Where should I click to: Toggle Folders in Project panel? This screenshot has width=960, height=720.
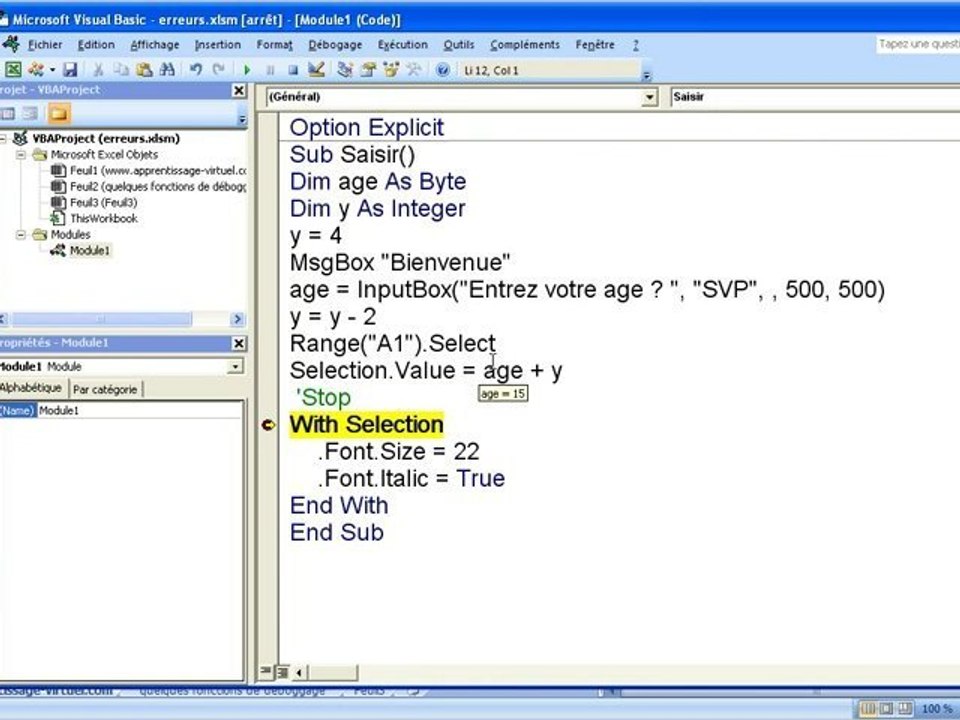click(59, 114)
